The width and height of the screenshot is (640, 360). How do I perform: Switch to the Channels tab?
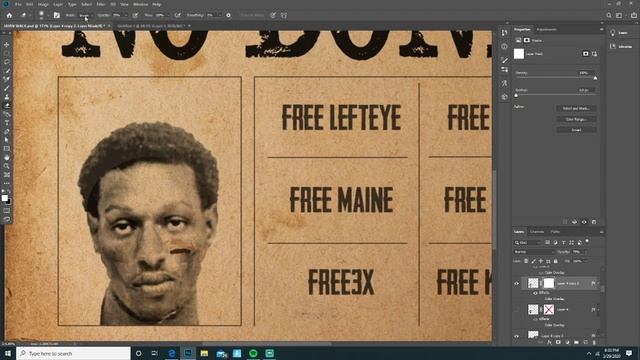537,232
